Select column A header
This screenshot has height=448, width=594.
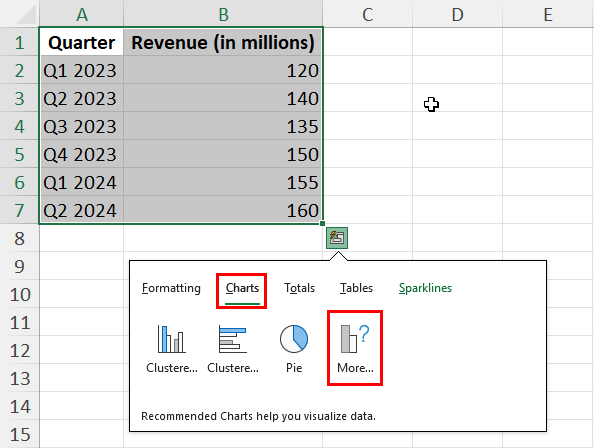click(81, 14)
